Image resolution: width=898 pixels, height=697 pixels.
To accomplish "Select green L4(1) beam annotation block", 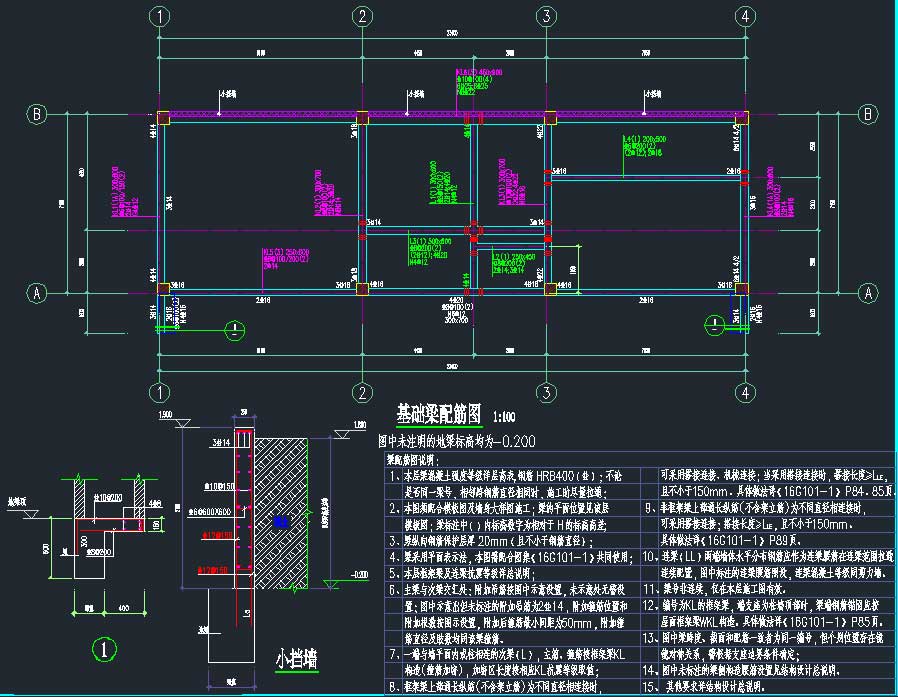I will tap(644, 146).
